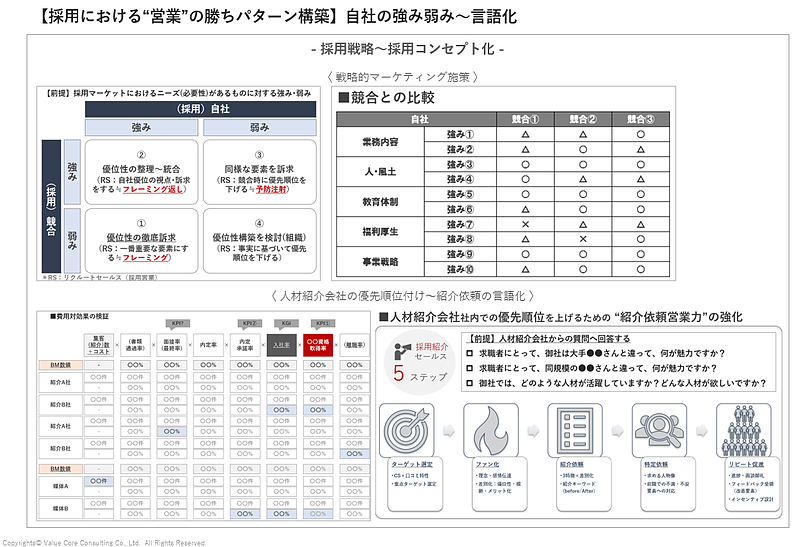The width and height of the screenshot is (800, 547).
Task: Click the × mark in 強み⑦ row under 競合①
Action: coord(526,225)
